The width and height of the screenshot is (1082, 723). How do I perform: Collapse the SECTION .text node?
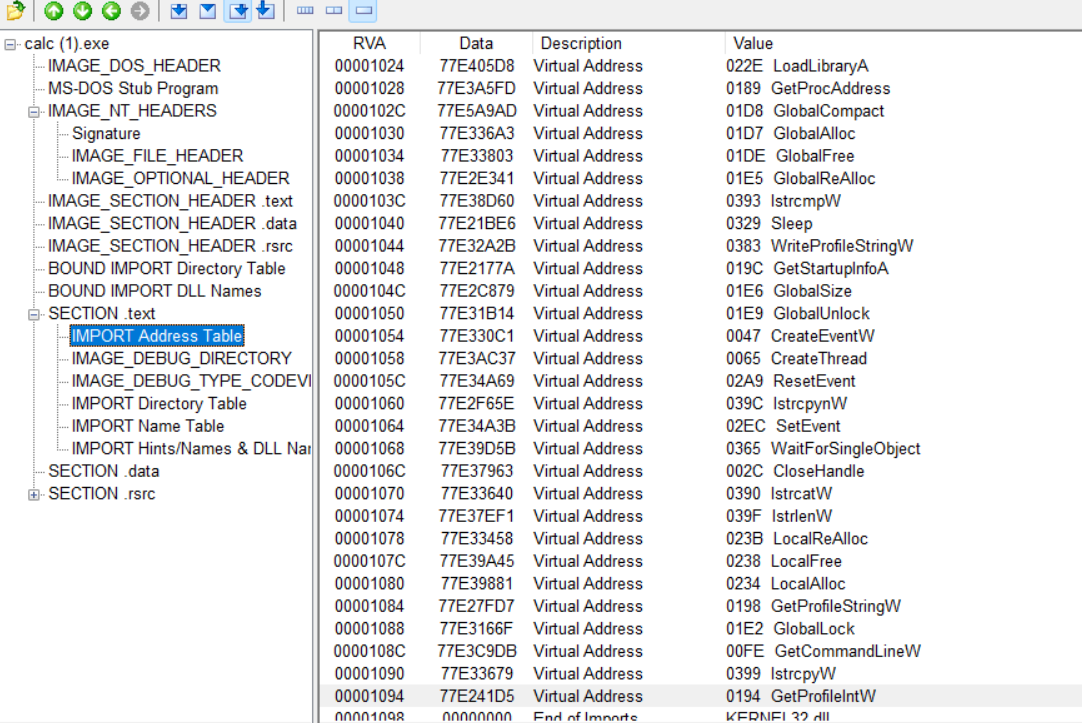(33, 315)
